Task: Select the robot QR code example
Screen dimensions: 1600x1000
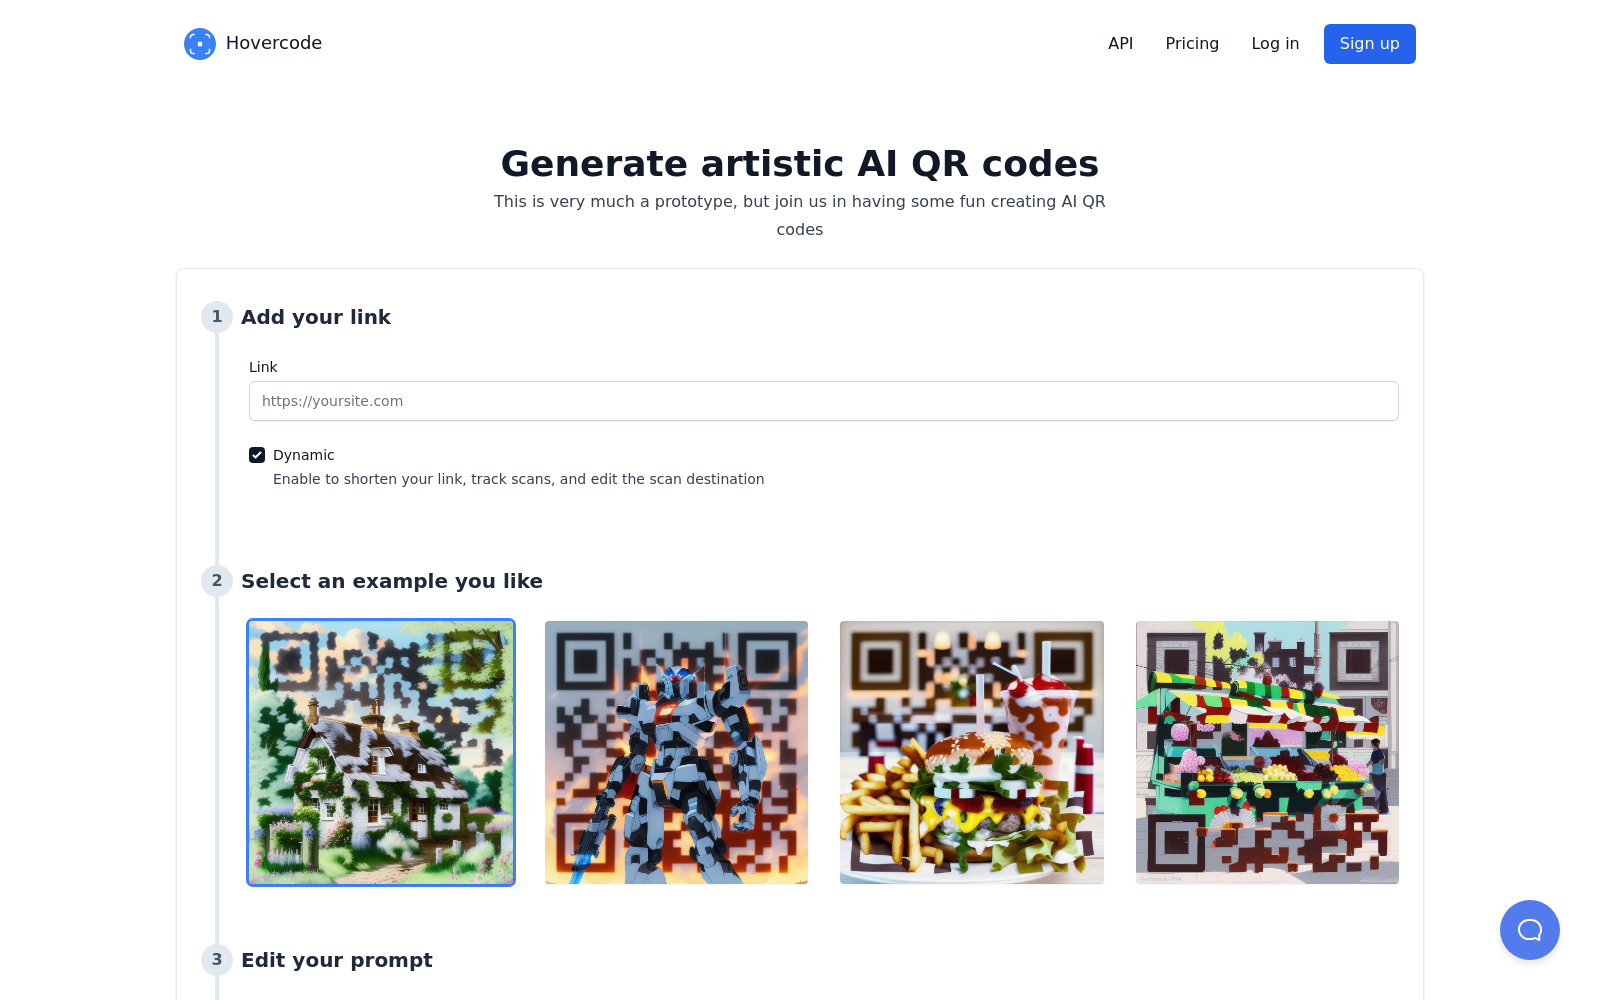Action: 676,752
